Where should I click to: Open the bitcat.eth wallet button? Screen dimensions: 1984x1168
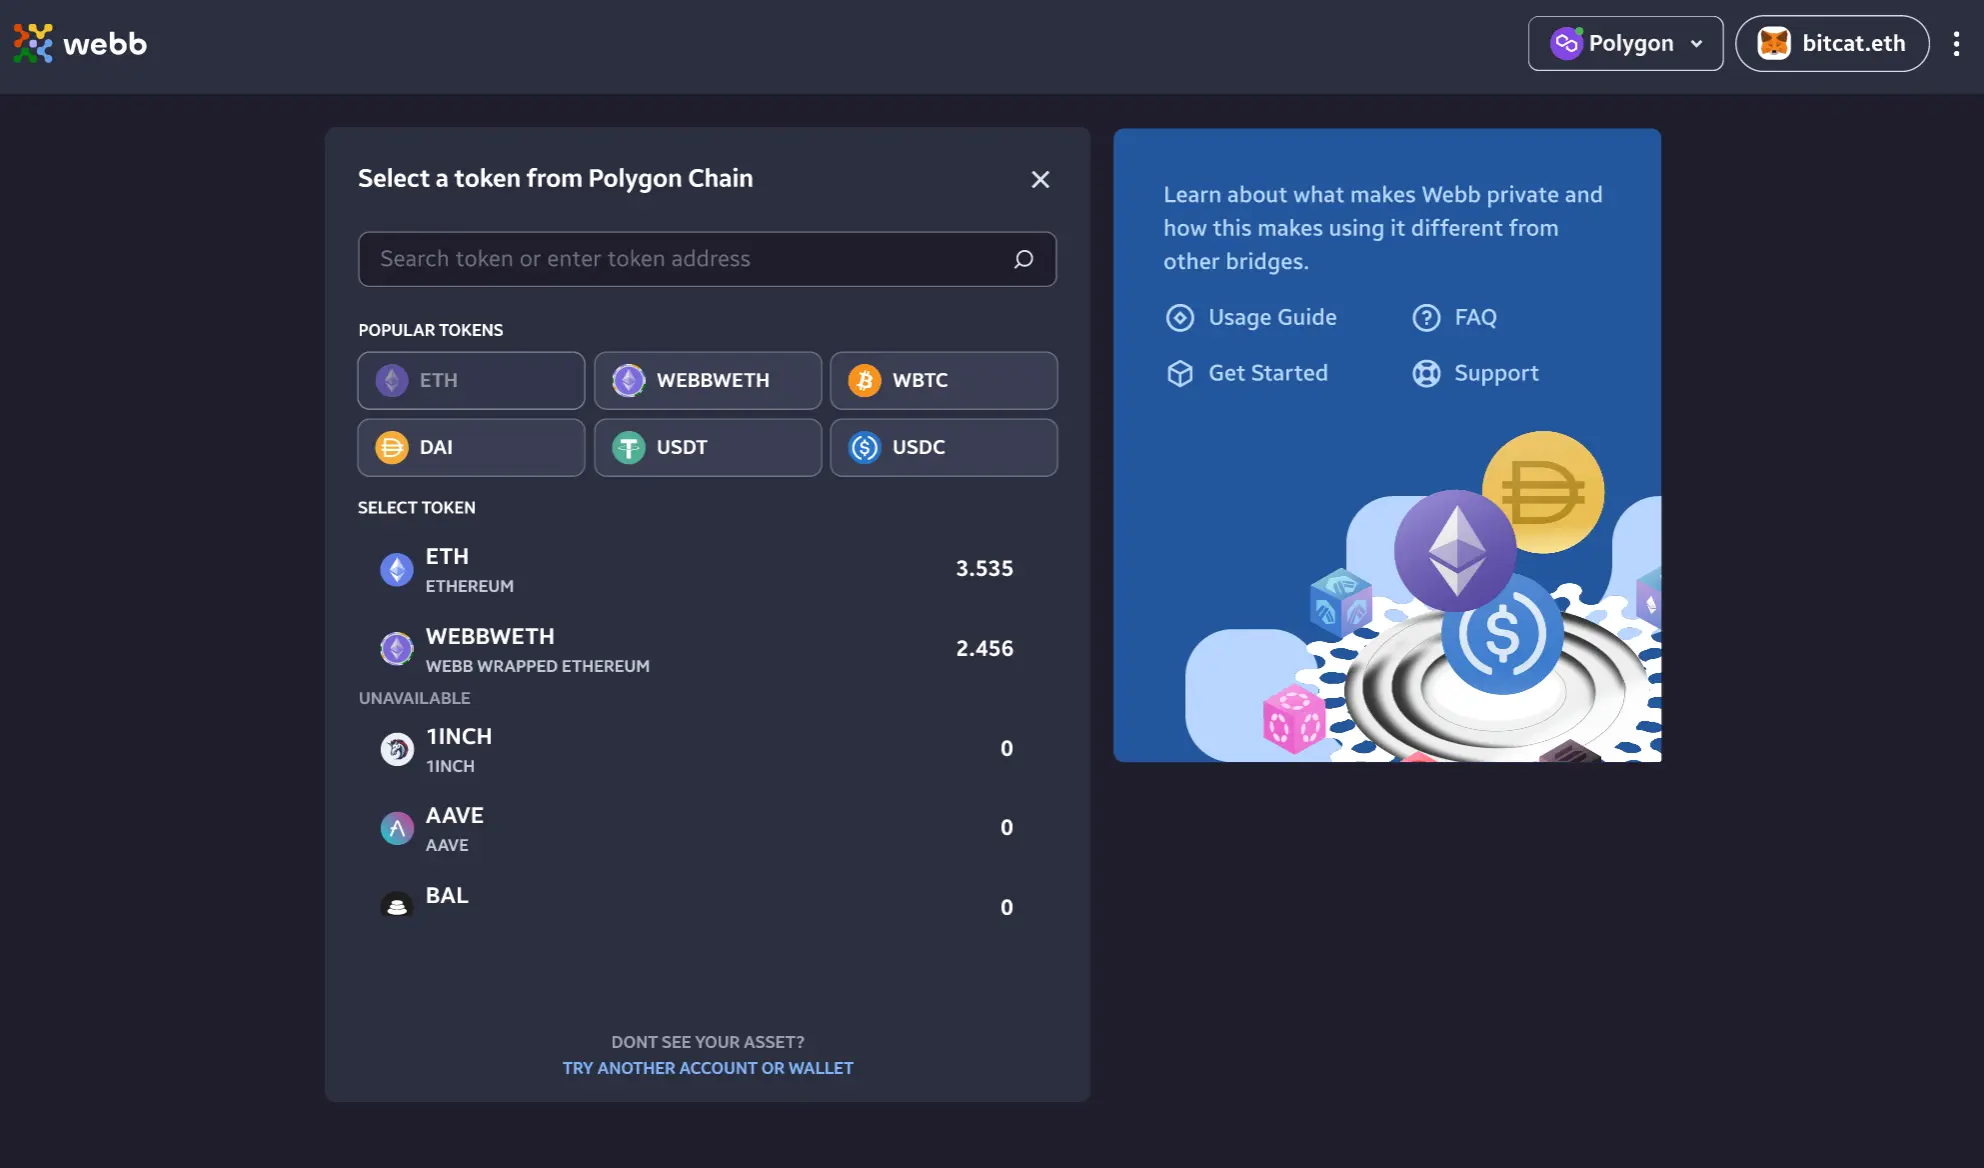click(1831, 43)
